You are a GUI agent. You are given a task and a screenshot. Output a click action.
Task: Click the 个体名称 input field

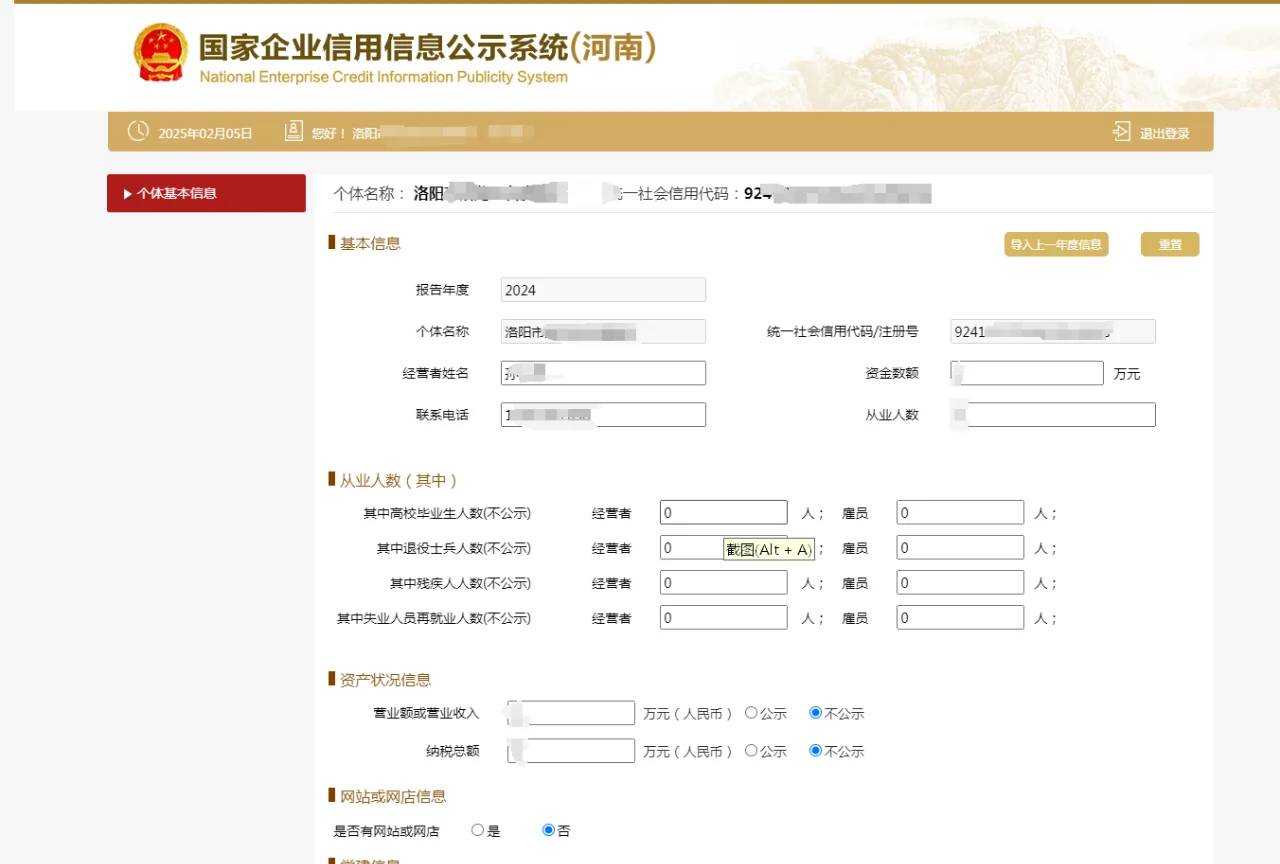pyautogui.click(x=603, y=331)
